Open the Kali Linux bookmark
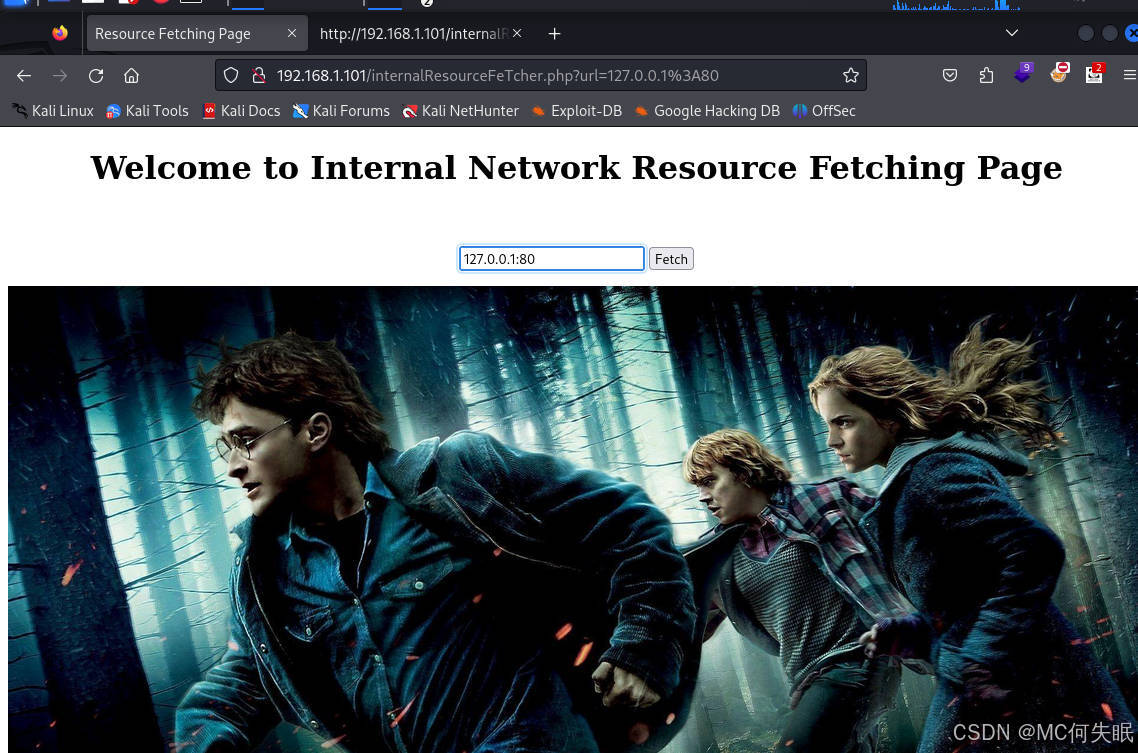Viewport: 1138px width, 753px height. click(x=53, y=111)
